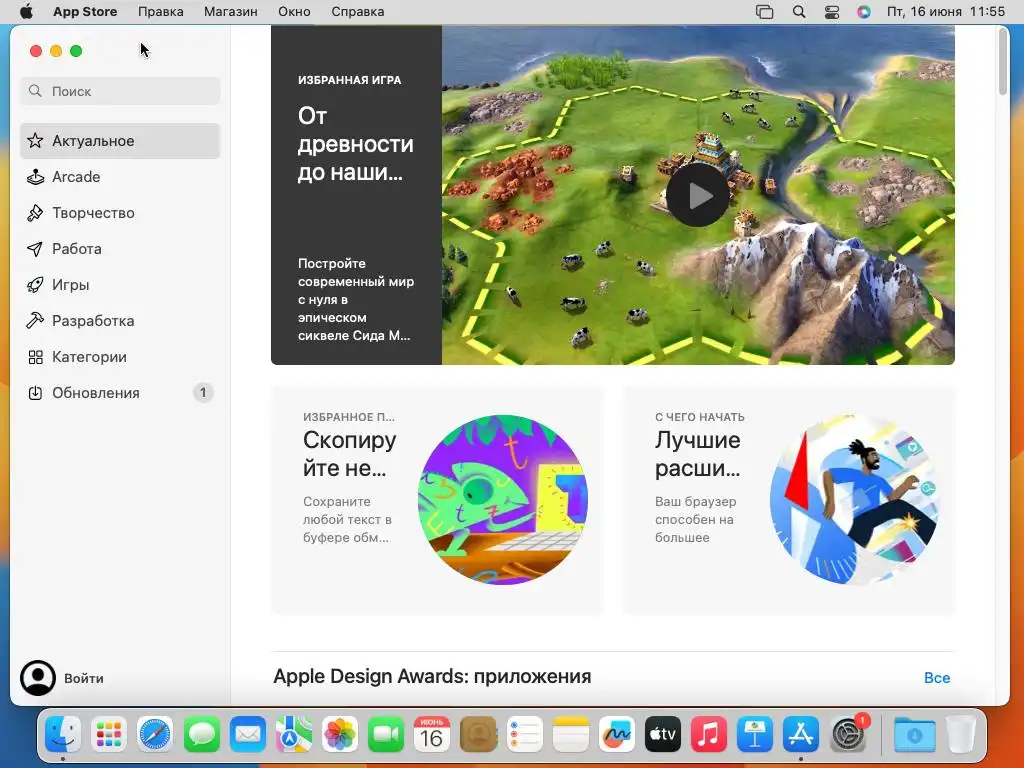Image resolution: width=1024 pixels, height=768 pixels.
Task: Open Reminders from the Dock
Action: pyautogui.click(x=524, y=735)
